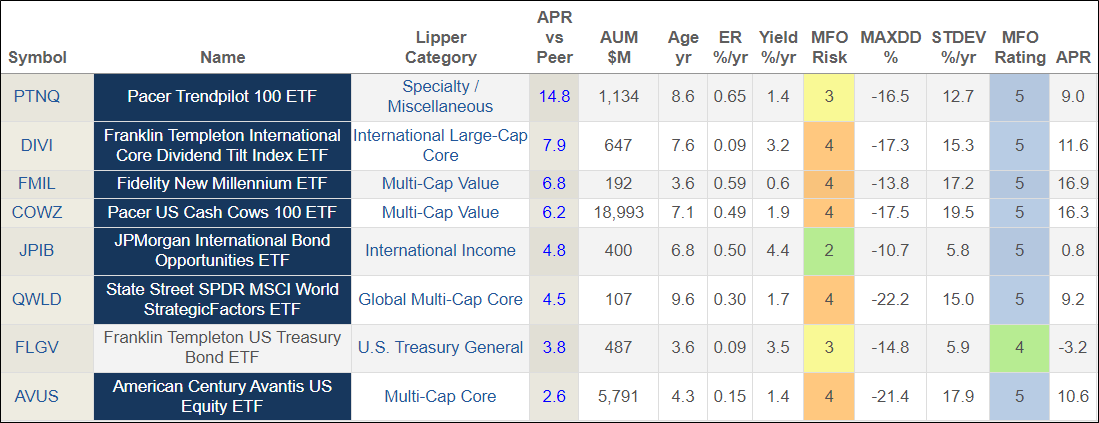Click the 14.8 APR vs Peer value
Screen dimensions: 1099x423
tap(554, 97)
